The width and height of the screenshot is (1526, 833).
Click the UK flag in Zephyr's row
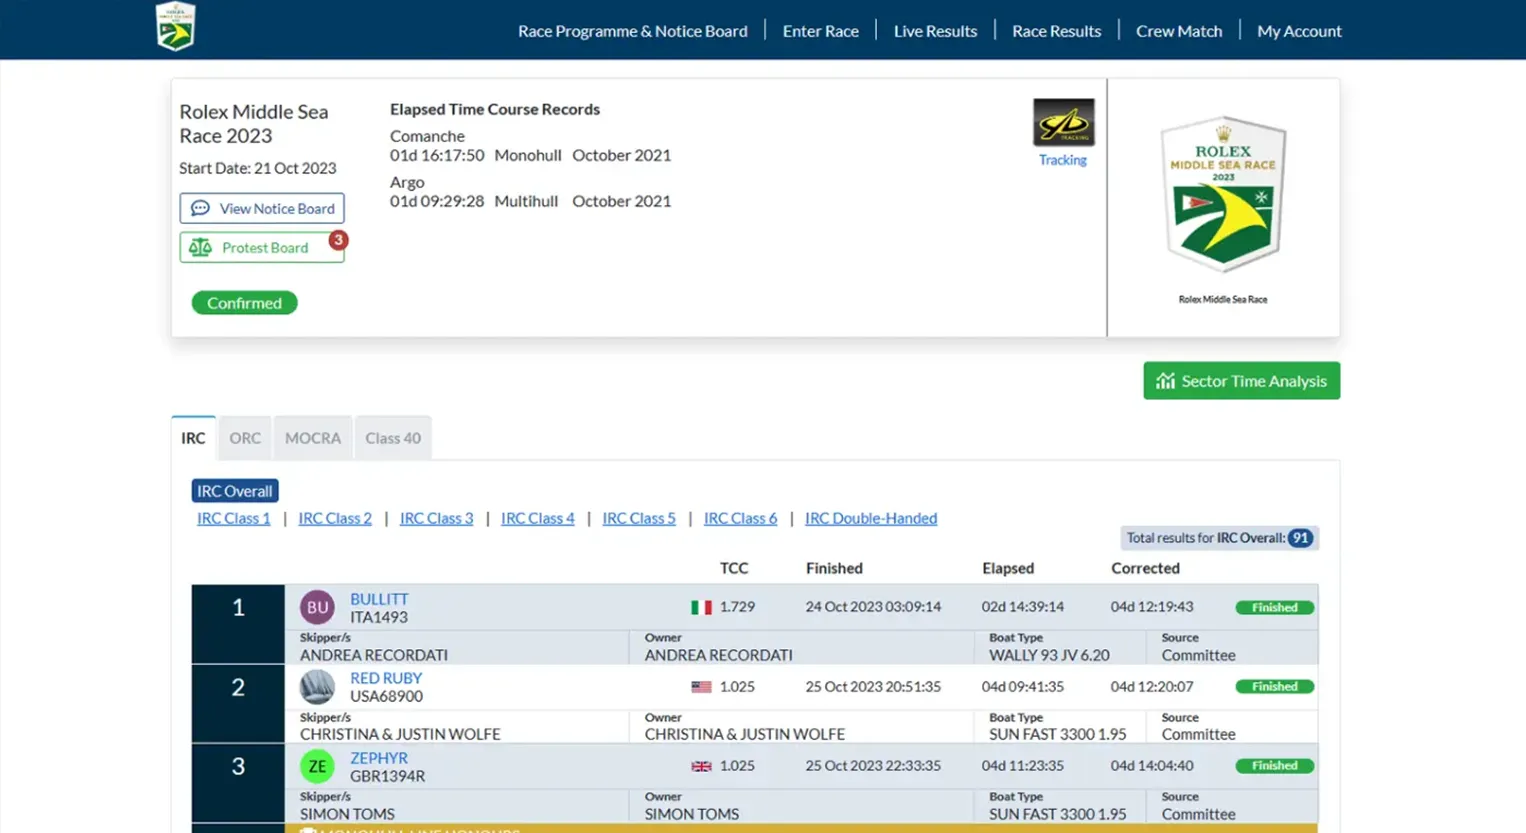(x=702, y=766)
